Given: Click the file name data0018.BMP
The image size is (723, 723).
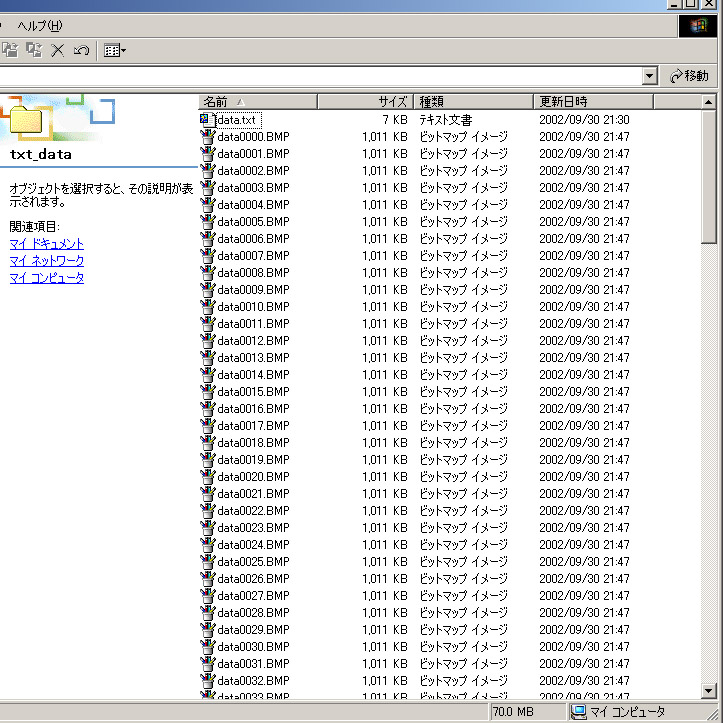Looking at the screenshot, I should 253,443.
